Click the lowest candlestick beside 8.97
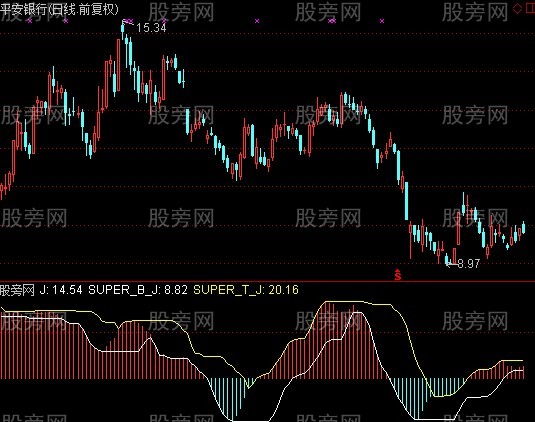Image resolution: width=535 pixels, height=422 pixels. 447,259
